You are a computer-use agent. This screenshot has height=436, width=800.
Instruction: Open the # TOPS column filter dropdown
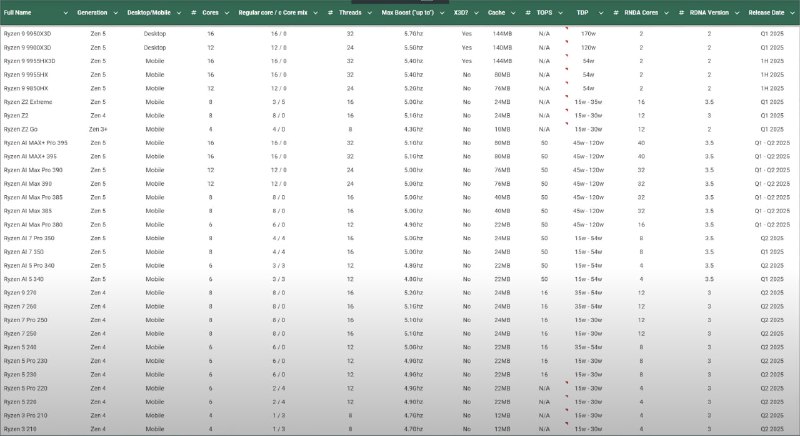point(560,13)
